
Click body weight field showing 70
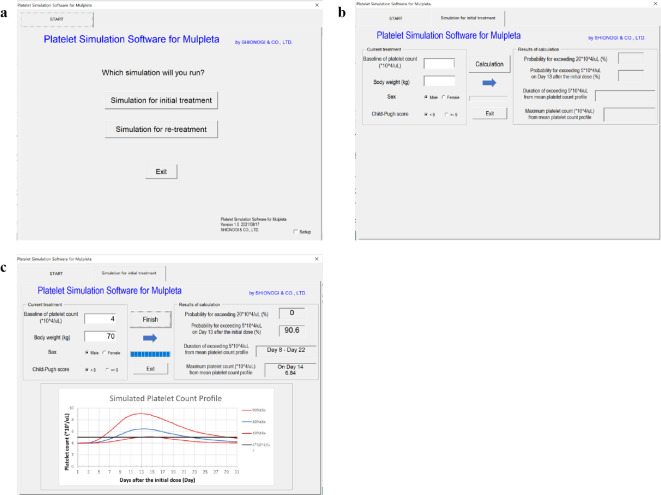pyautogui.click(x=102, y=336)
